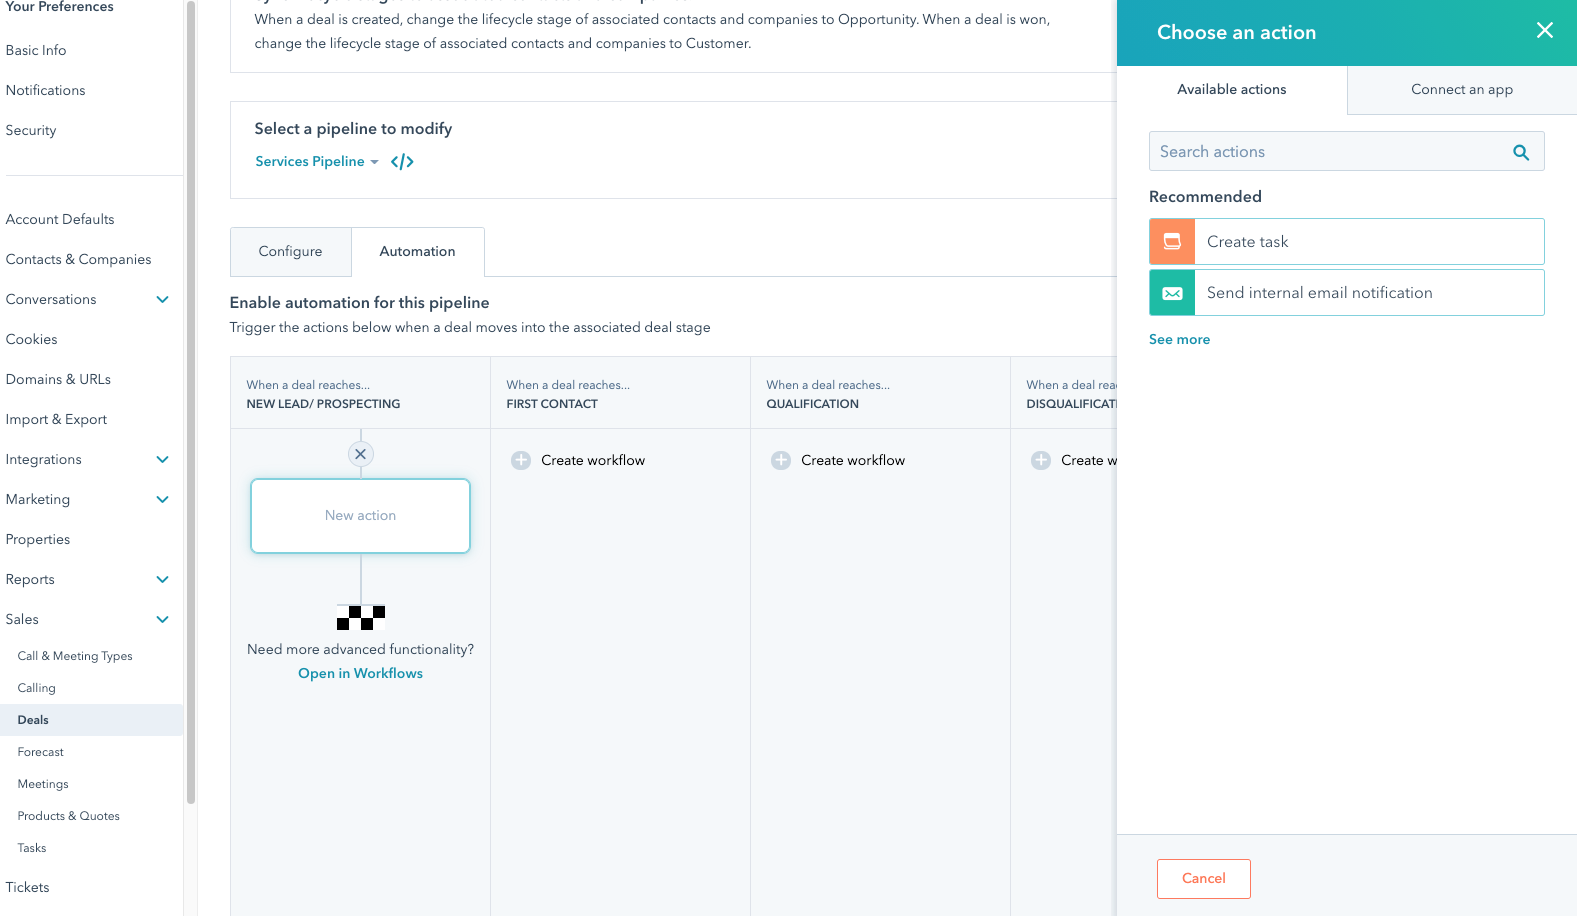The height and width of the screenshot is (916, 1577).
Task: Click the See more link
Action: [1180, 340]
